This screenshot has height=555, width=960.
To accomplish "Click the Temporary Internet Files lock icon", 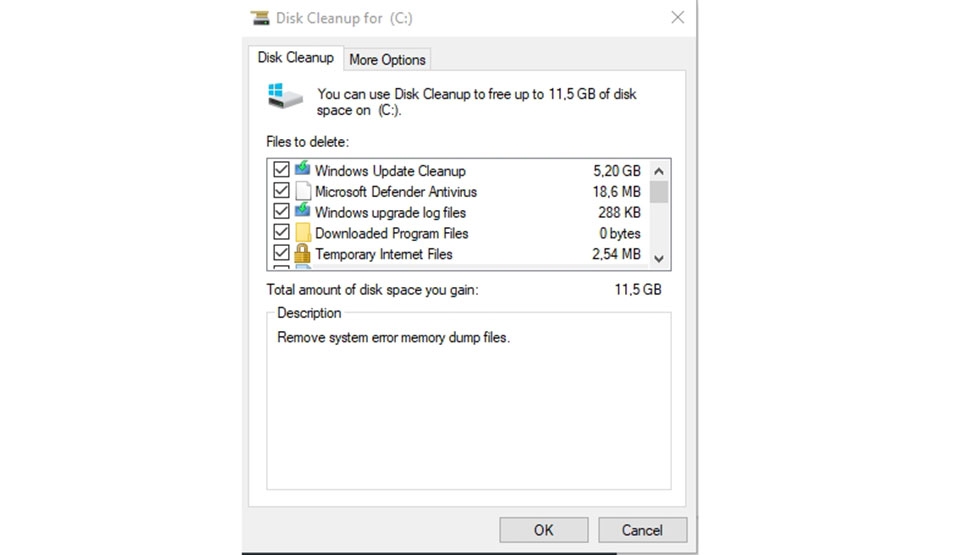I will point(302,254).
